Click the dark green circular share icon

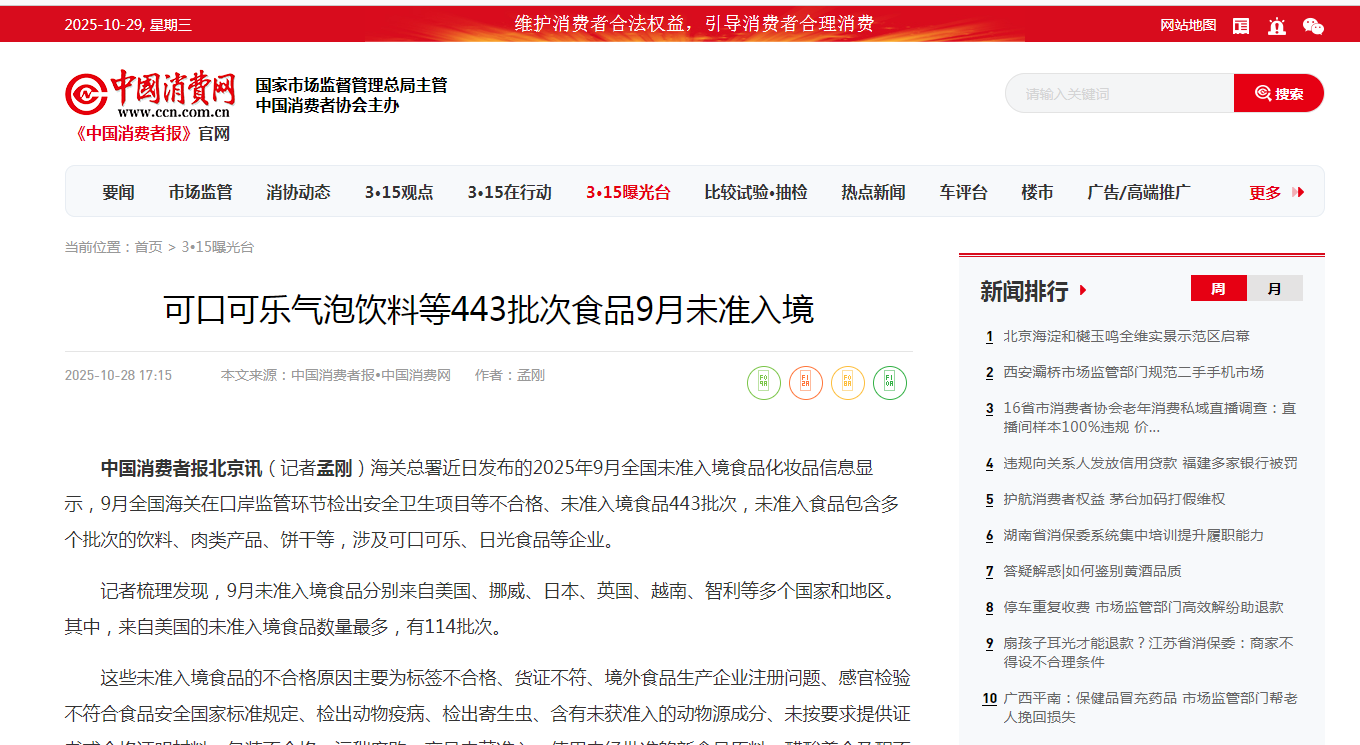point(890,383)
